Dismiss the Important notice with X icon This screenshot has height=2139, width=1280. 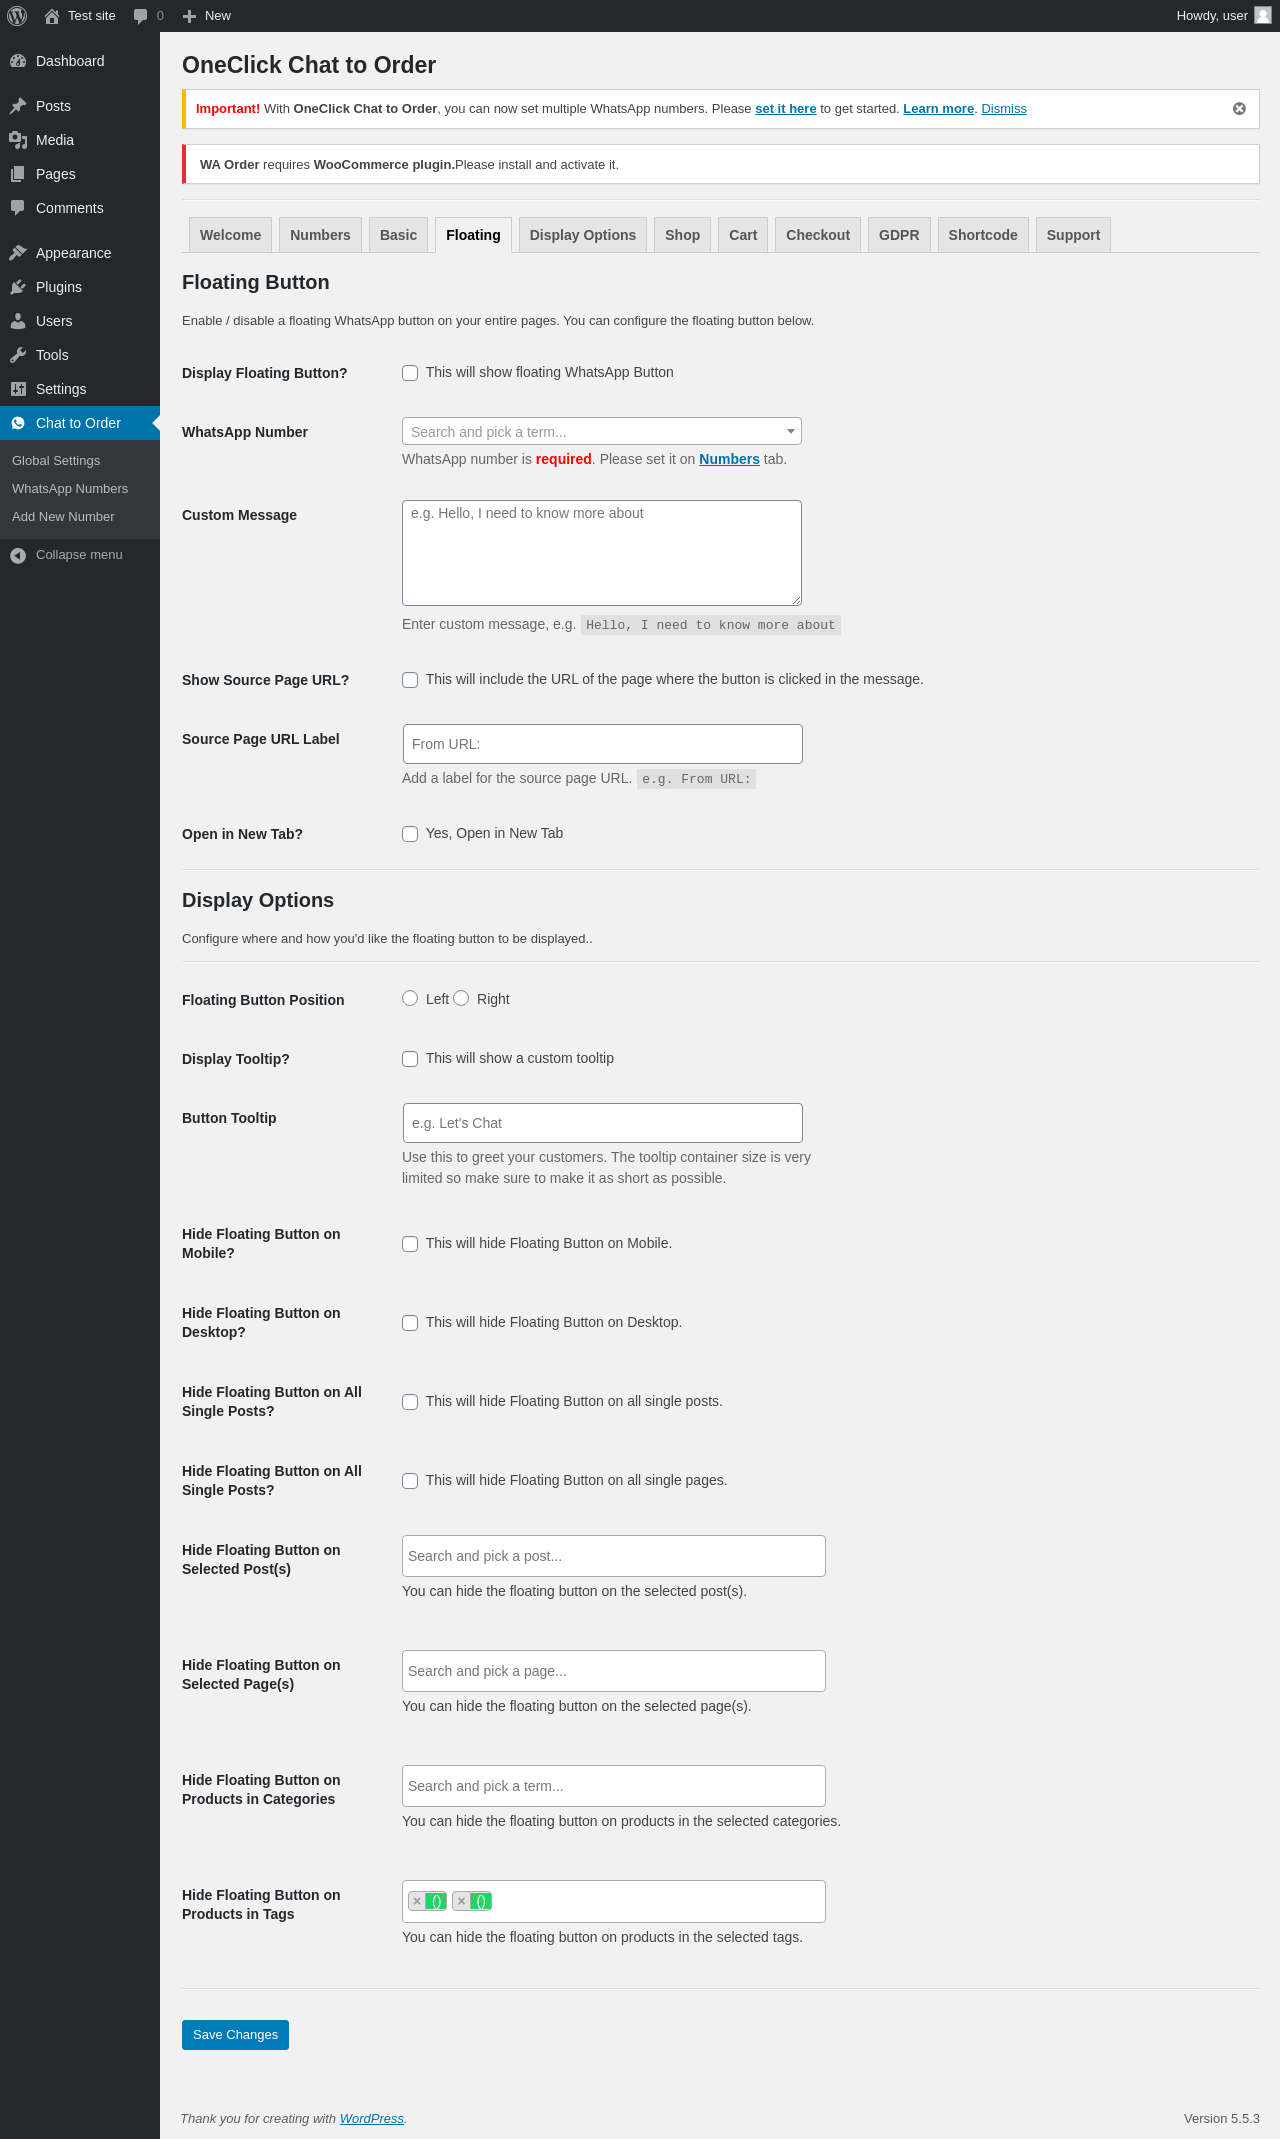pyautogui.click(x=1239, y=109)
